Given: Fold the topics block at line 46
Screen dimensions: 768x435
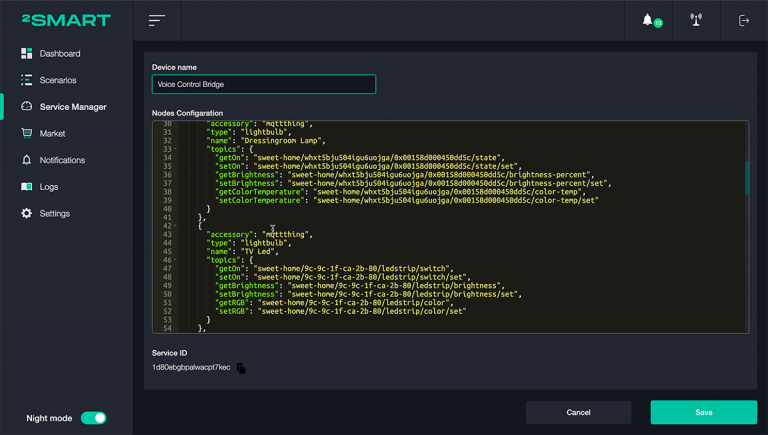Looking at the screenshot, I should click(176, 260).
